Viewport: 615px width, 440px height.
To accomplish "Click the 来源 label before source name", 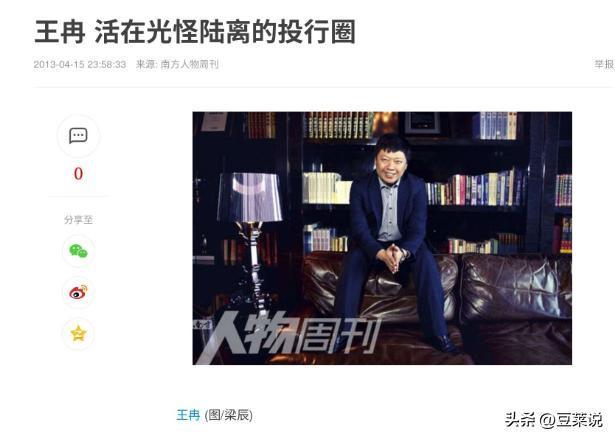I will pyautogui.click(x=146, y=64).
